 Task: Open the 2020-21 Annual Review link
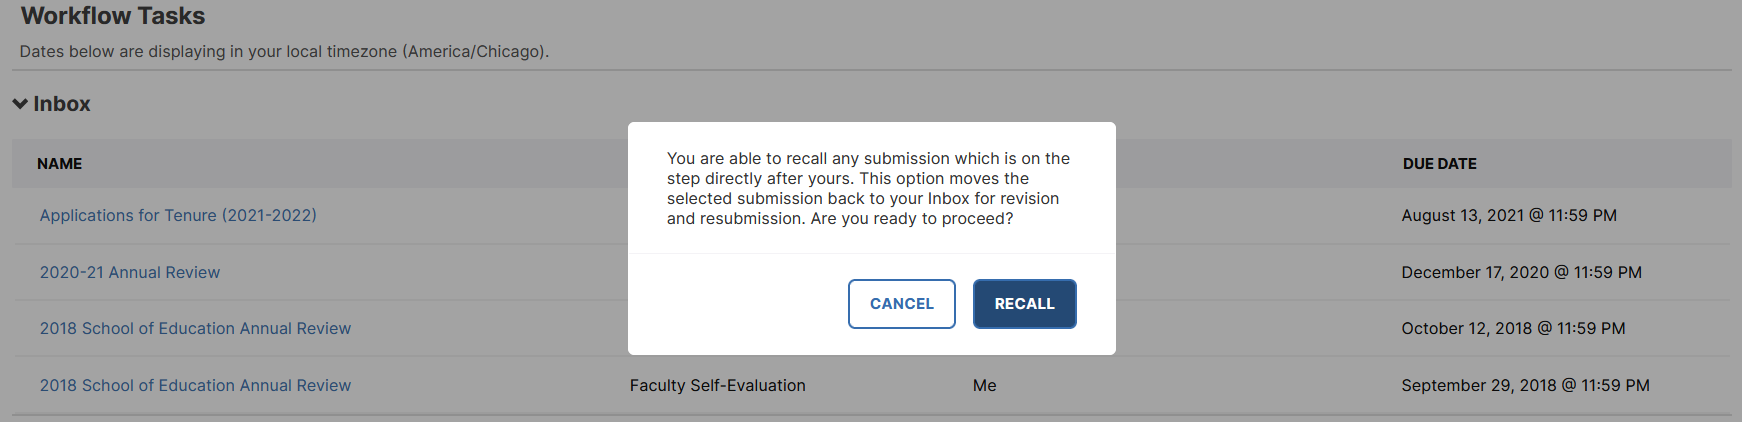click(130, 272)
